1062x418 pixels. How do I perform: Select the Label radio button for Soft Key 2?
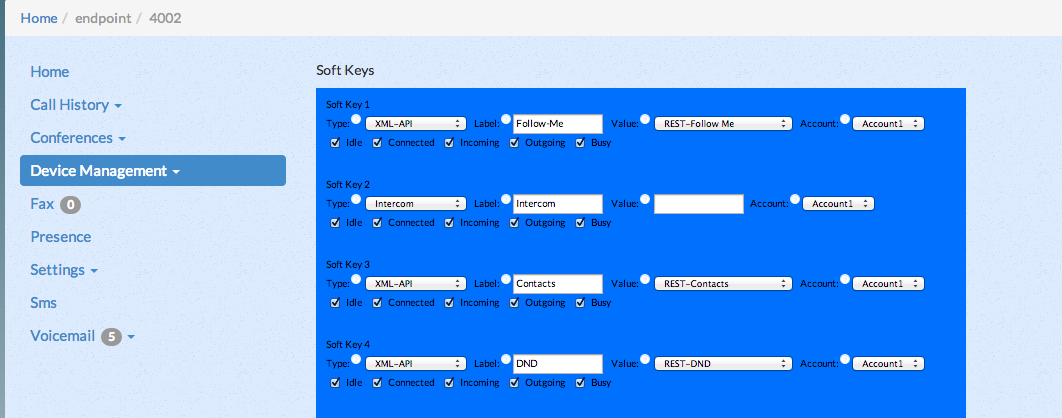506,199
